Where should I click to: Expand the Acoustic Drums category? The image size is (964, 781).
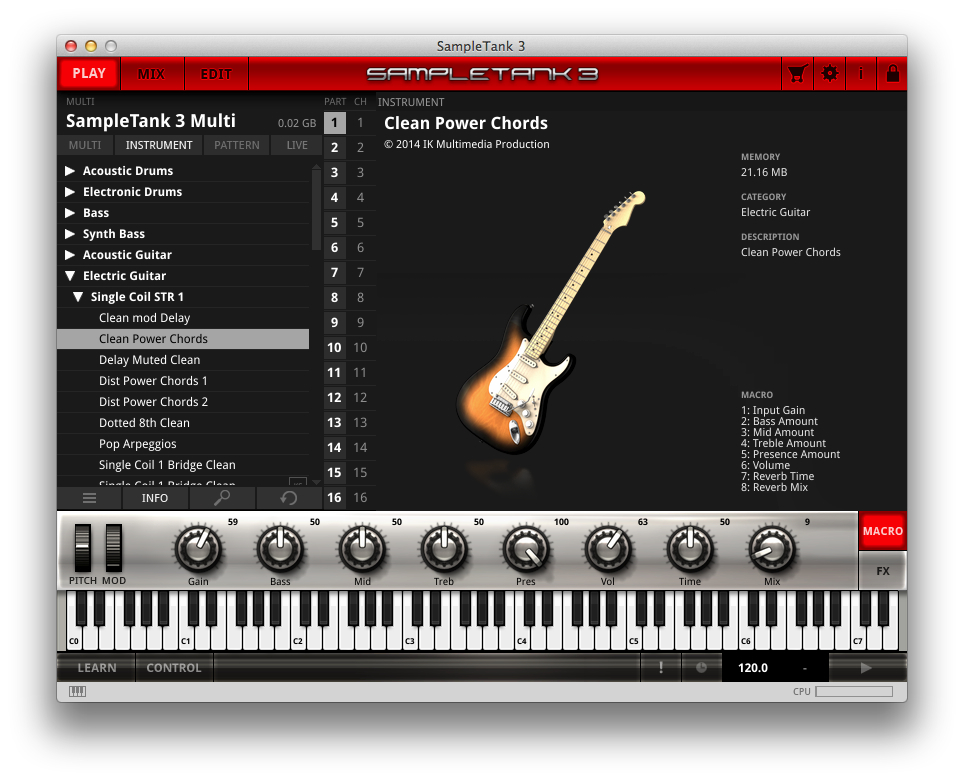click(x=68, y=170)
